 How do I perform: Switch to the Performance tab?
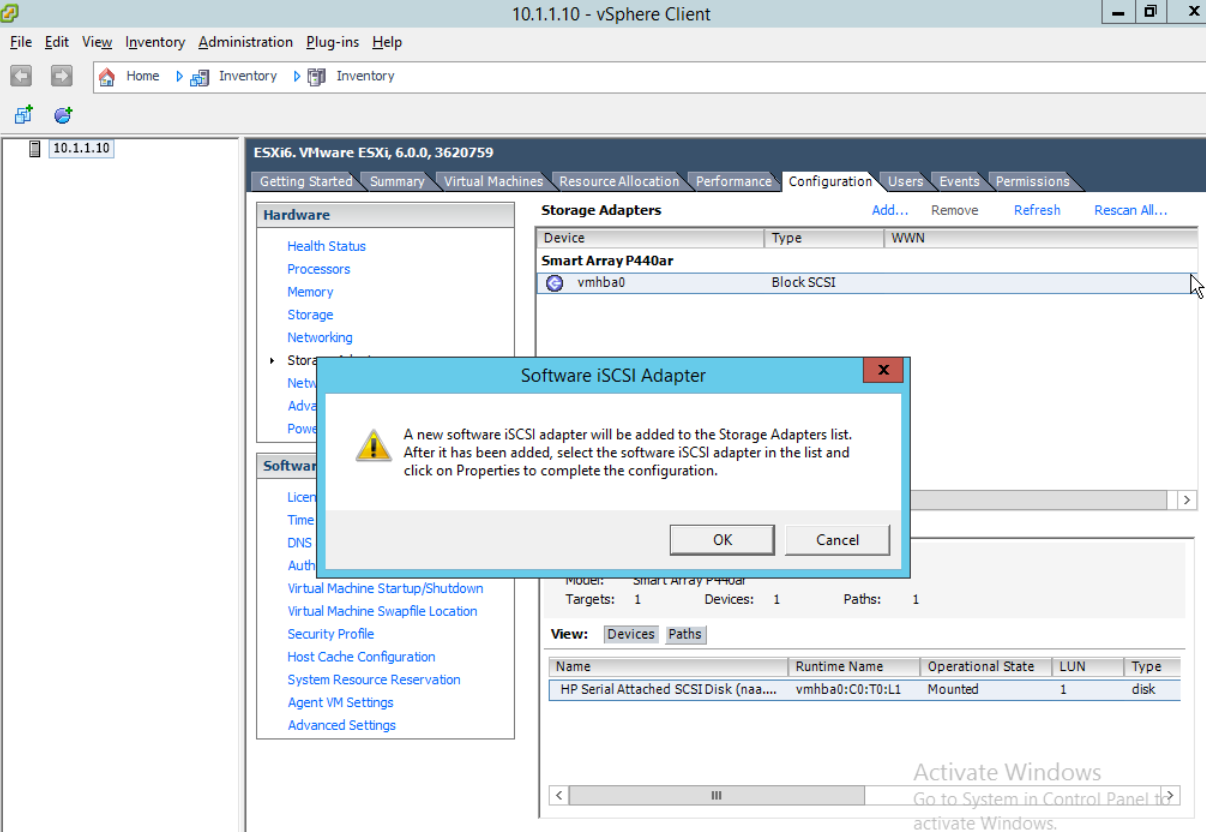(x=733, y=181)
